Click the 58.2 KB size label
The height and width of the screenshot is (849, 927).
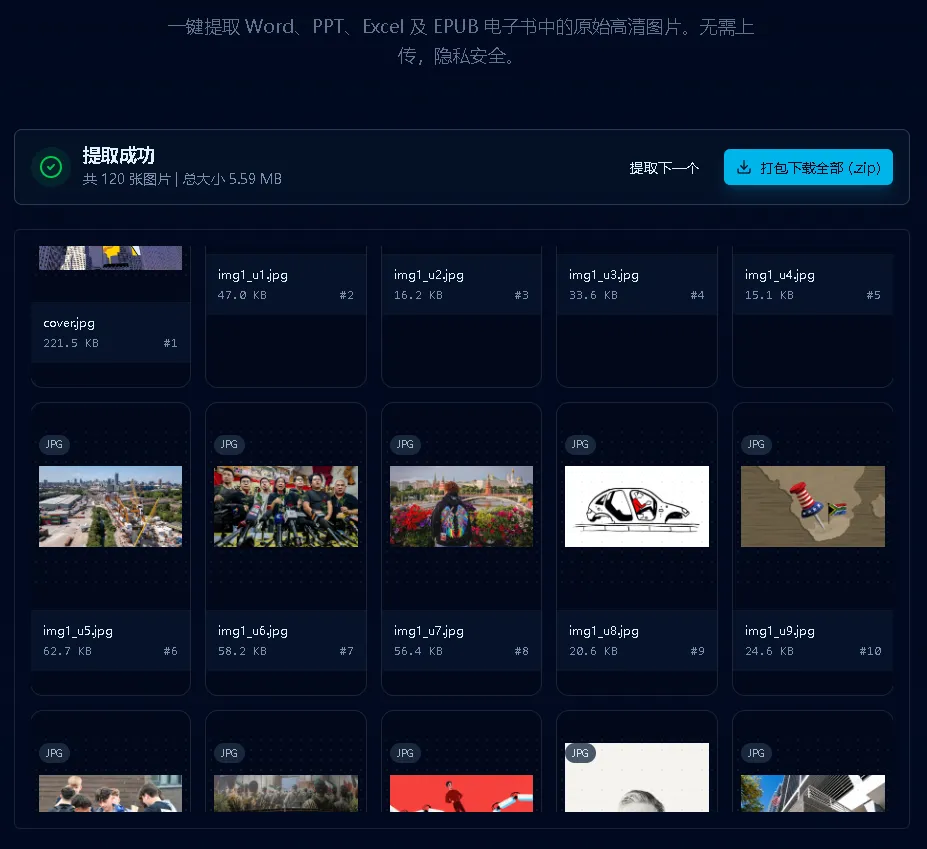pos(242,651)
